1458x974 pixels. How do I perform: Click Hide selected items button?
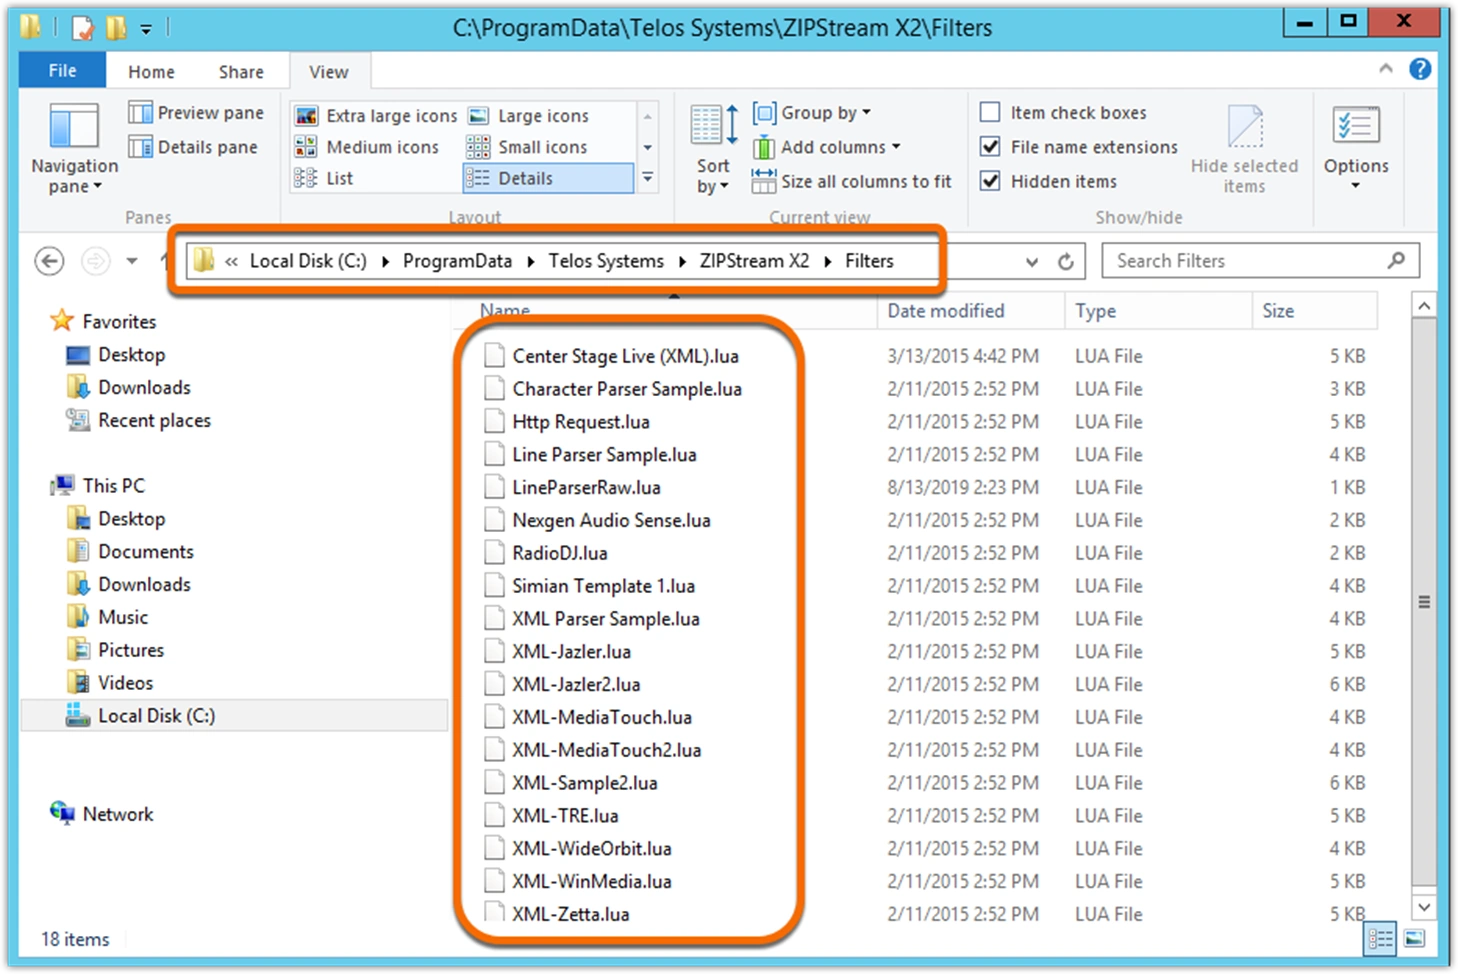pyautogui.click(x=1244, y=148)
